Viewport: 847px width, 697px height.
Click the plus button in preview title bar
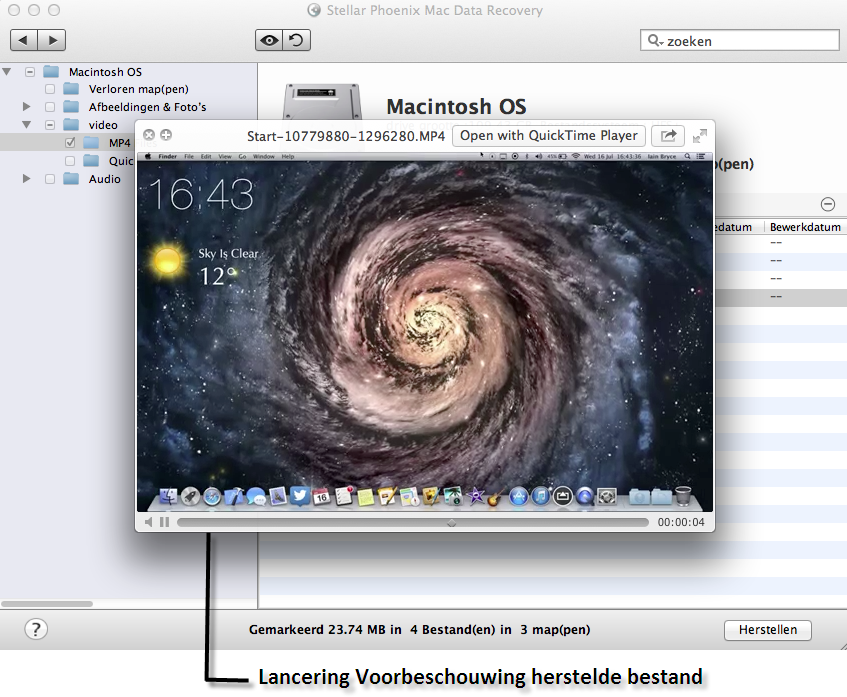166,135
